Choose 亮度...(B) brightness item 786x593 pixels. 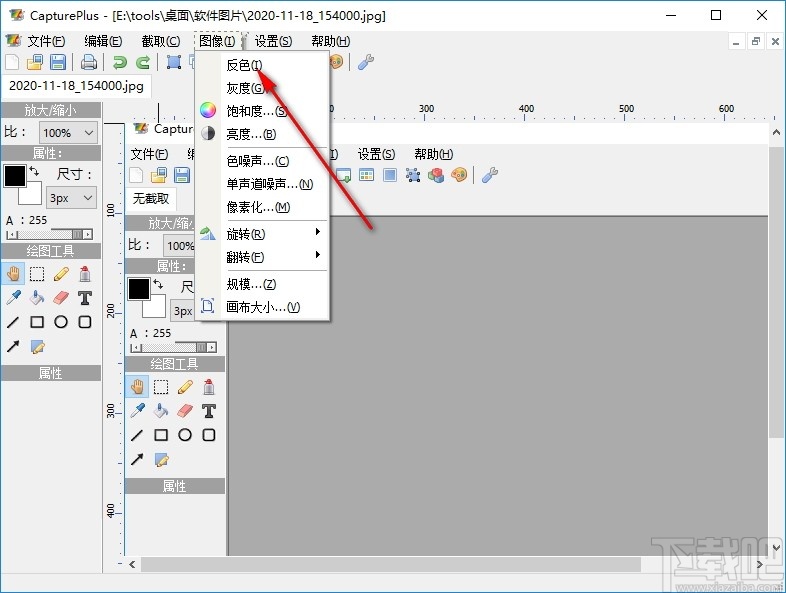(262, 134)
